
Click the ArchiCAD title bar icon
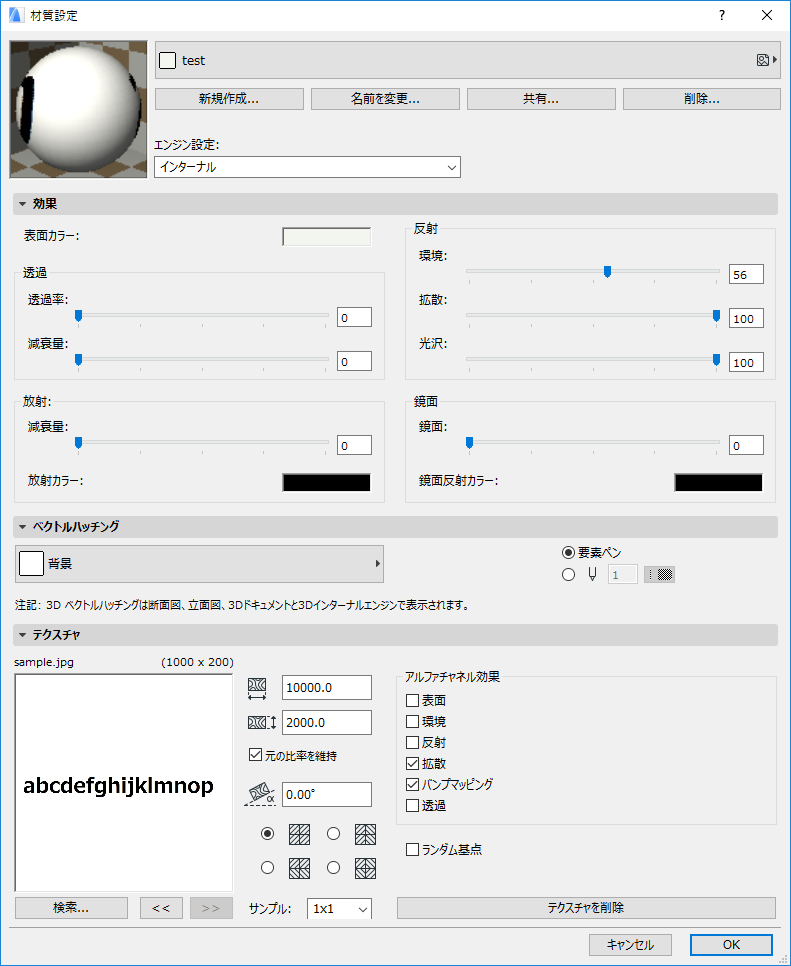pyautogui.click(x=16, y=15)
